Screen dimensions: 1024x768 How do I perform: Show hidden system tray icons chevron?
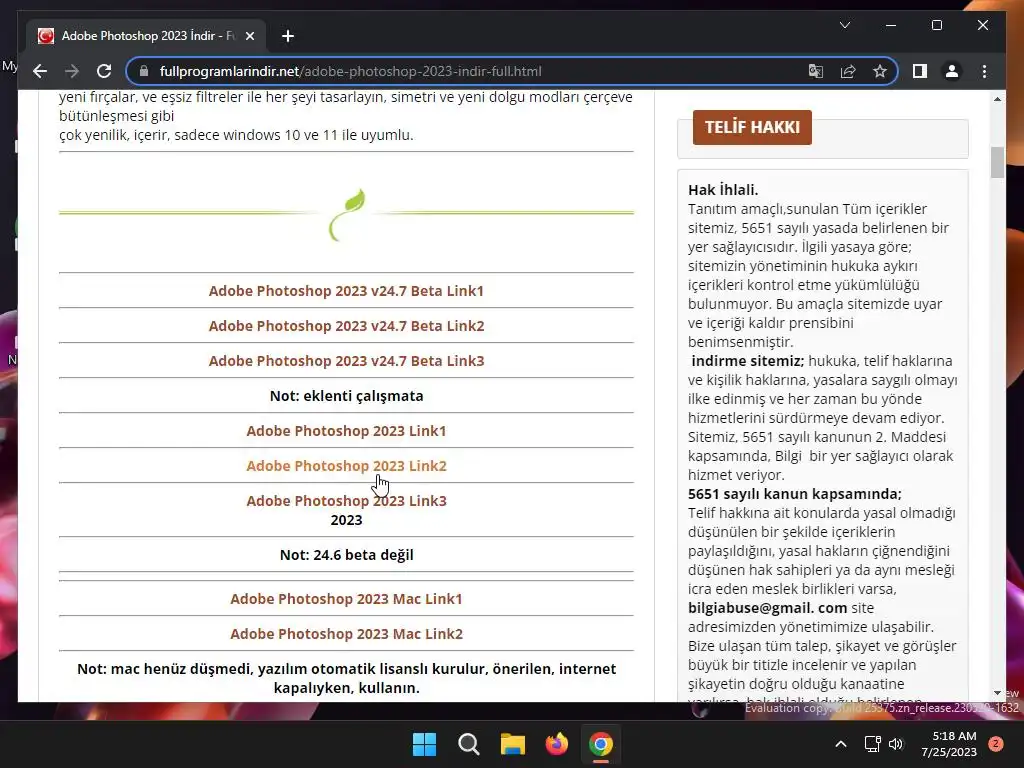coord(841,744)
